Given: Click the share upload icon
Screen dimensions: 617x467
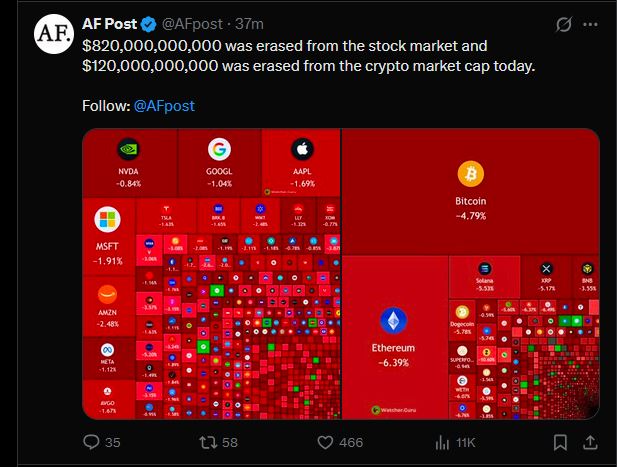Looking at the screenshot, I should coord(590,441).
